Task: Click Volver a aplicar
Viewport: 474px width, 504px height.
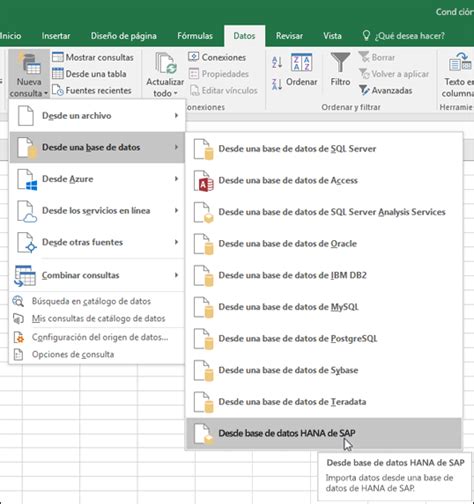Action: (394, 74)
